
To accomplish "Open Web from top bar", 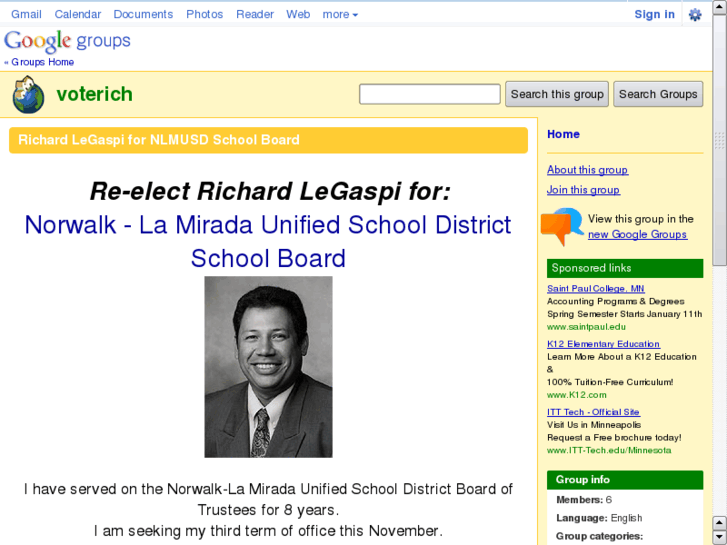I will [x=298, y=14].
